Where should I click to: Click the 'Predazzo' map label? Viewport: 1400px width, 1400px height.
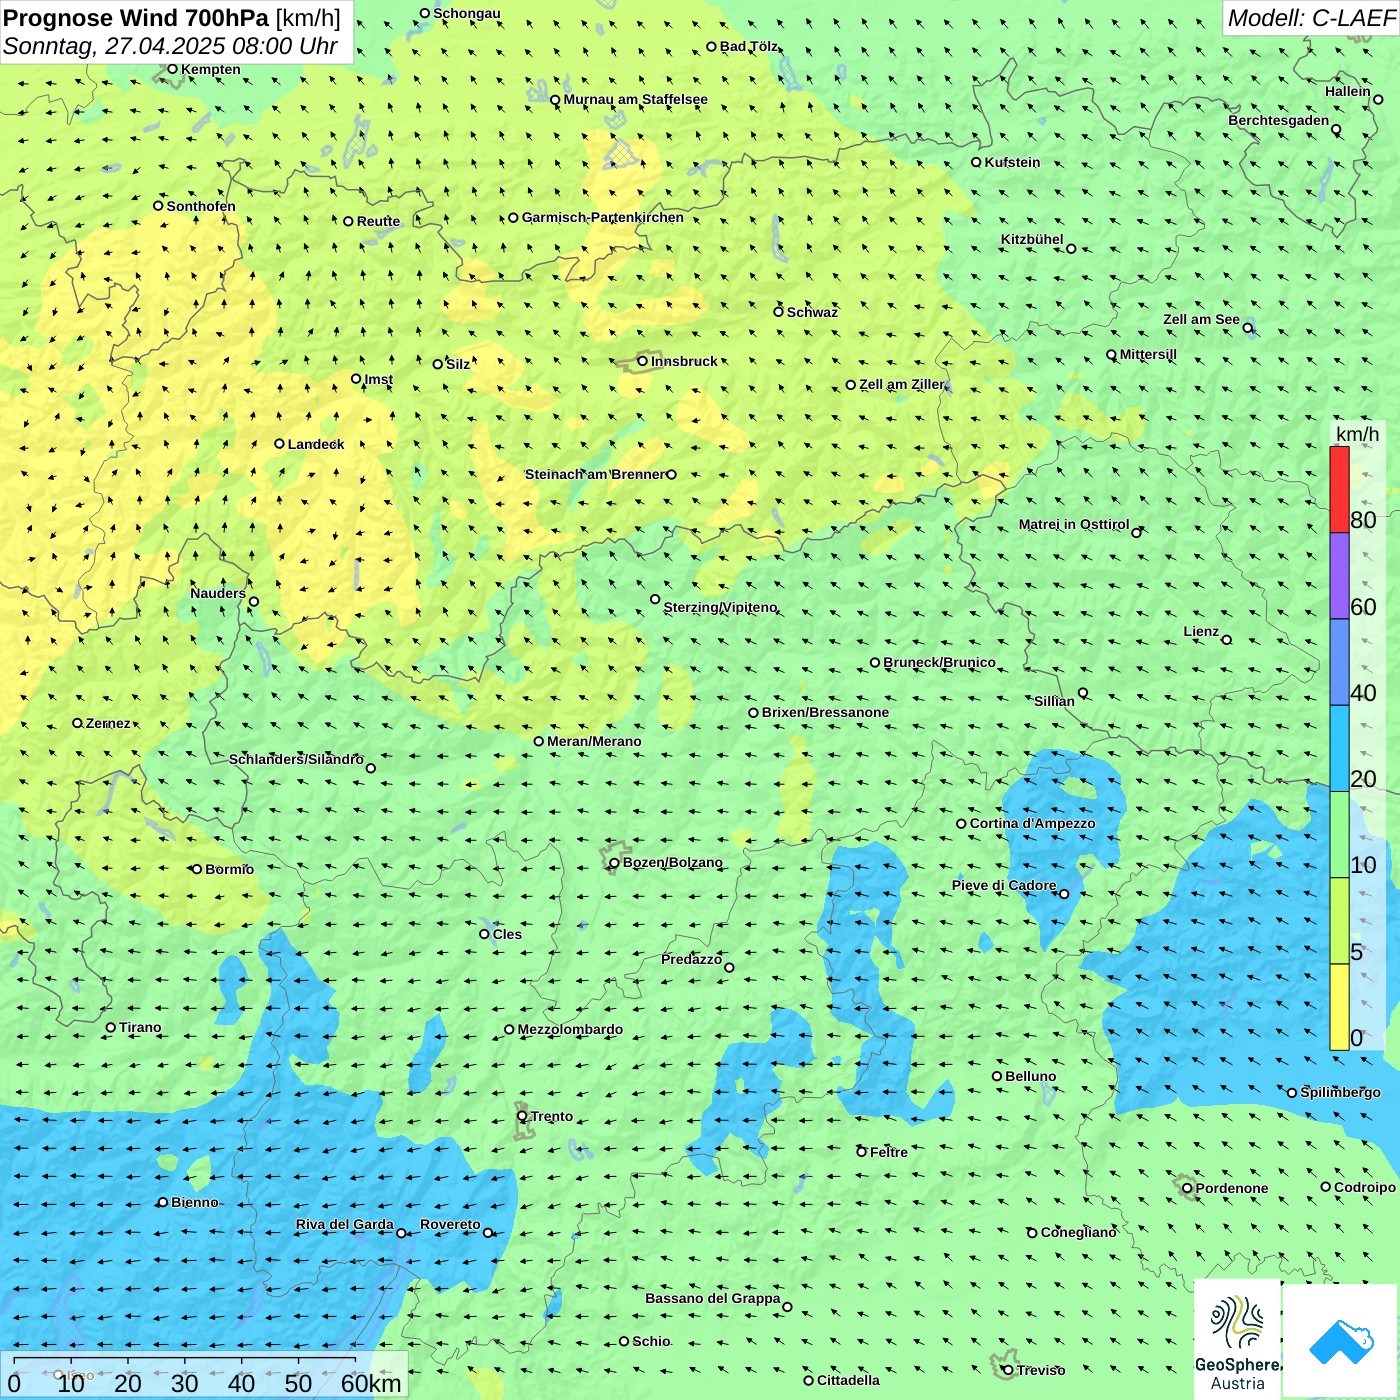tap(691, 959)
